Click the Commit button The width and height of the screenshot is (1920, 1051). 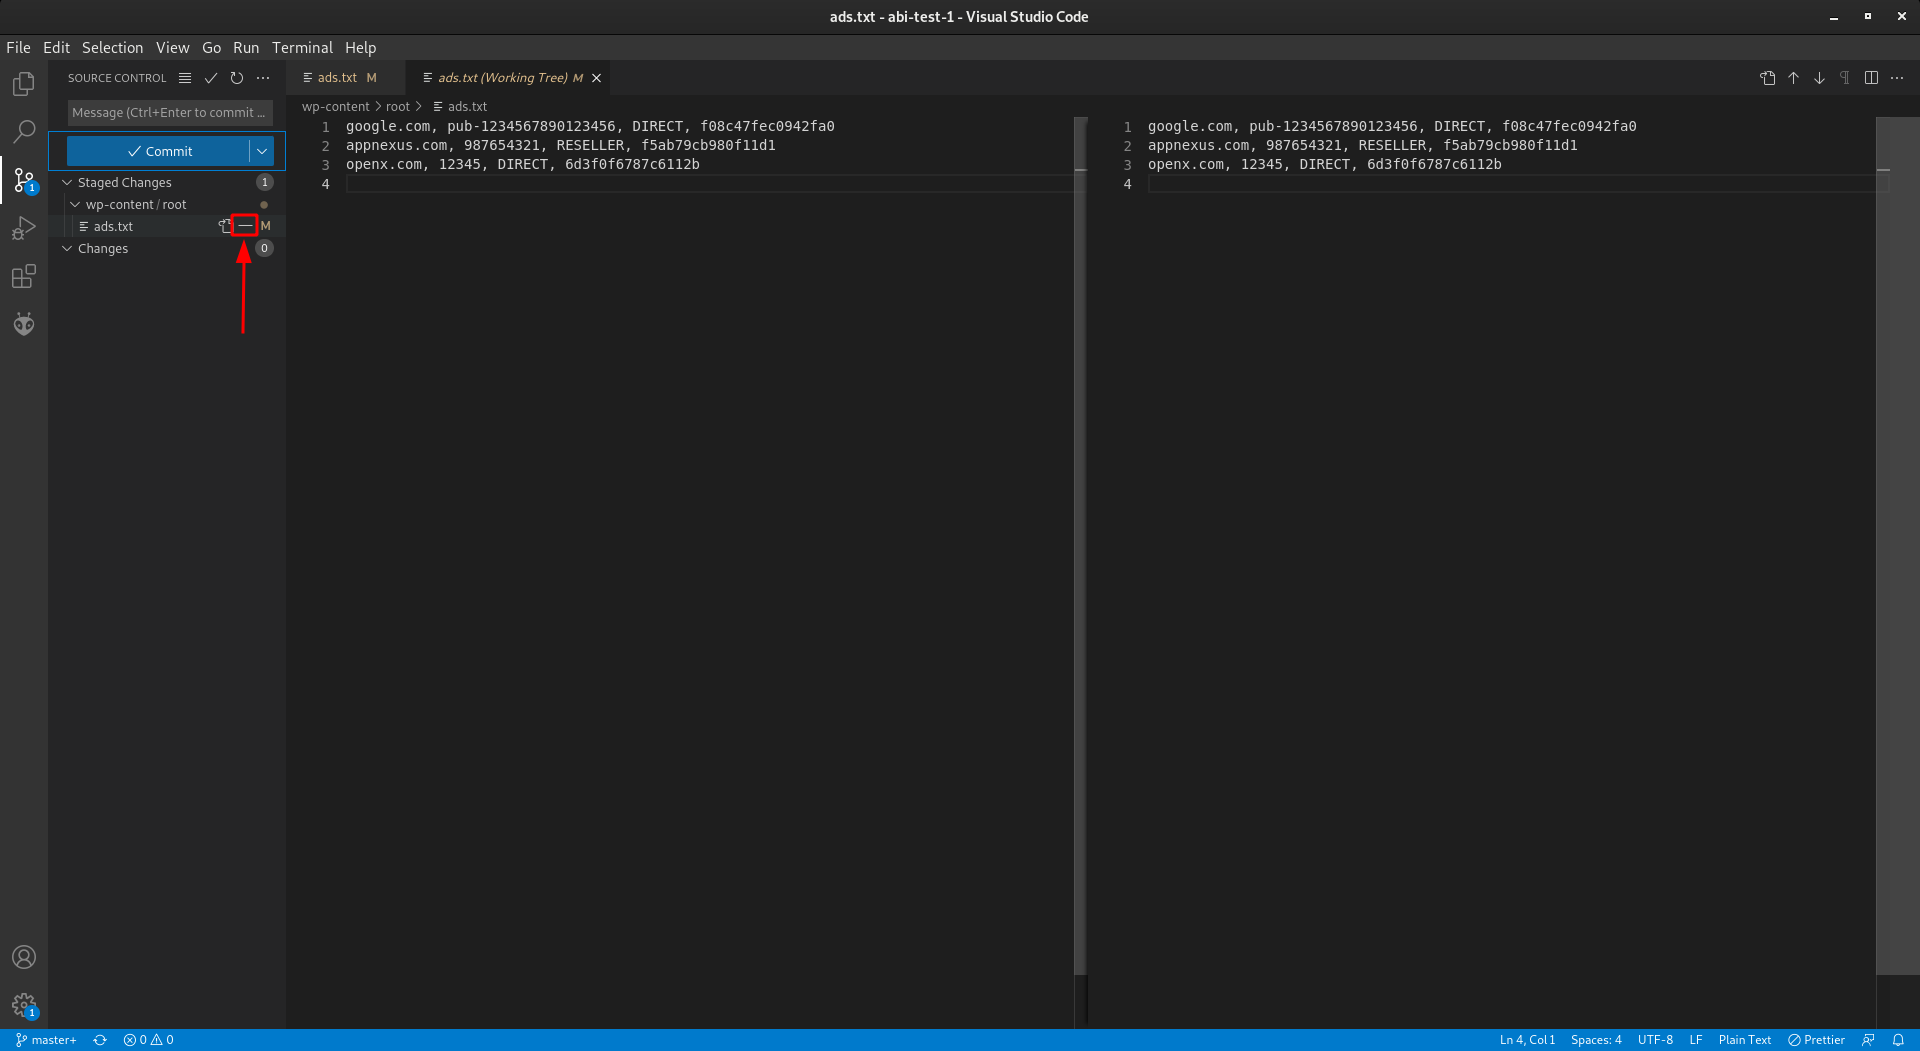159,151
